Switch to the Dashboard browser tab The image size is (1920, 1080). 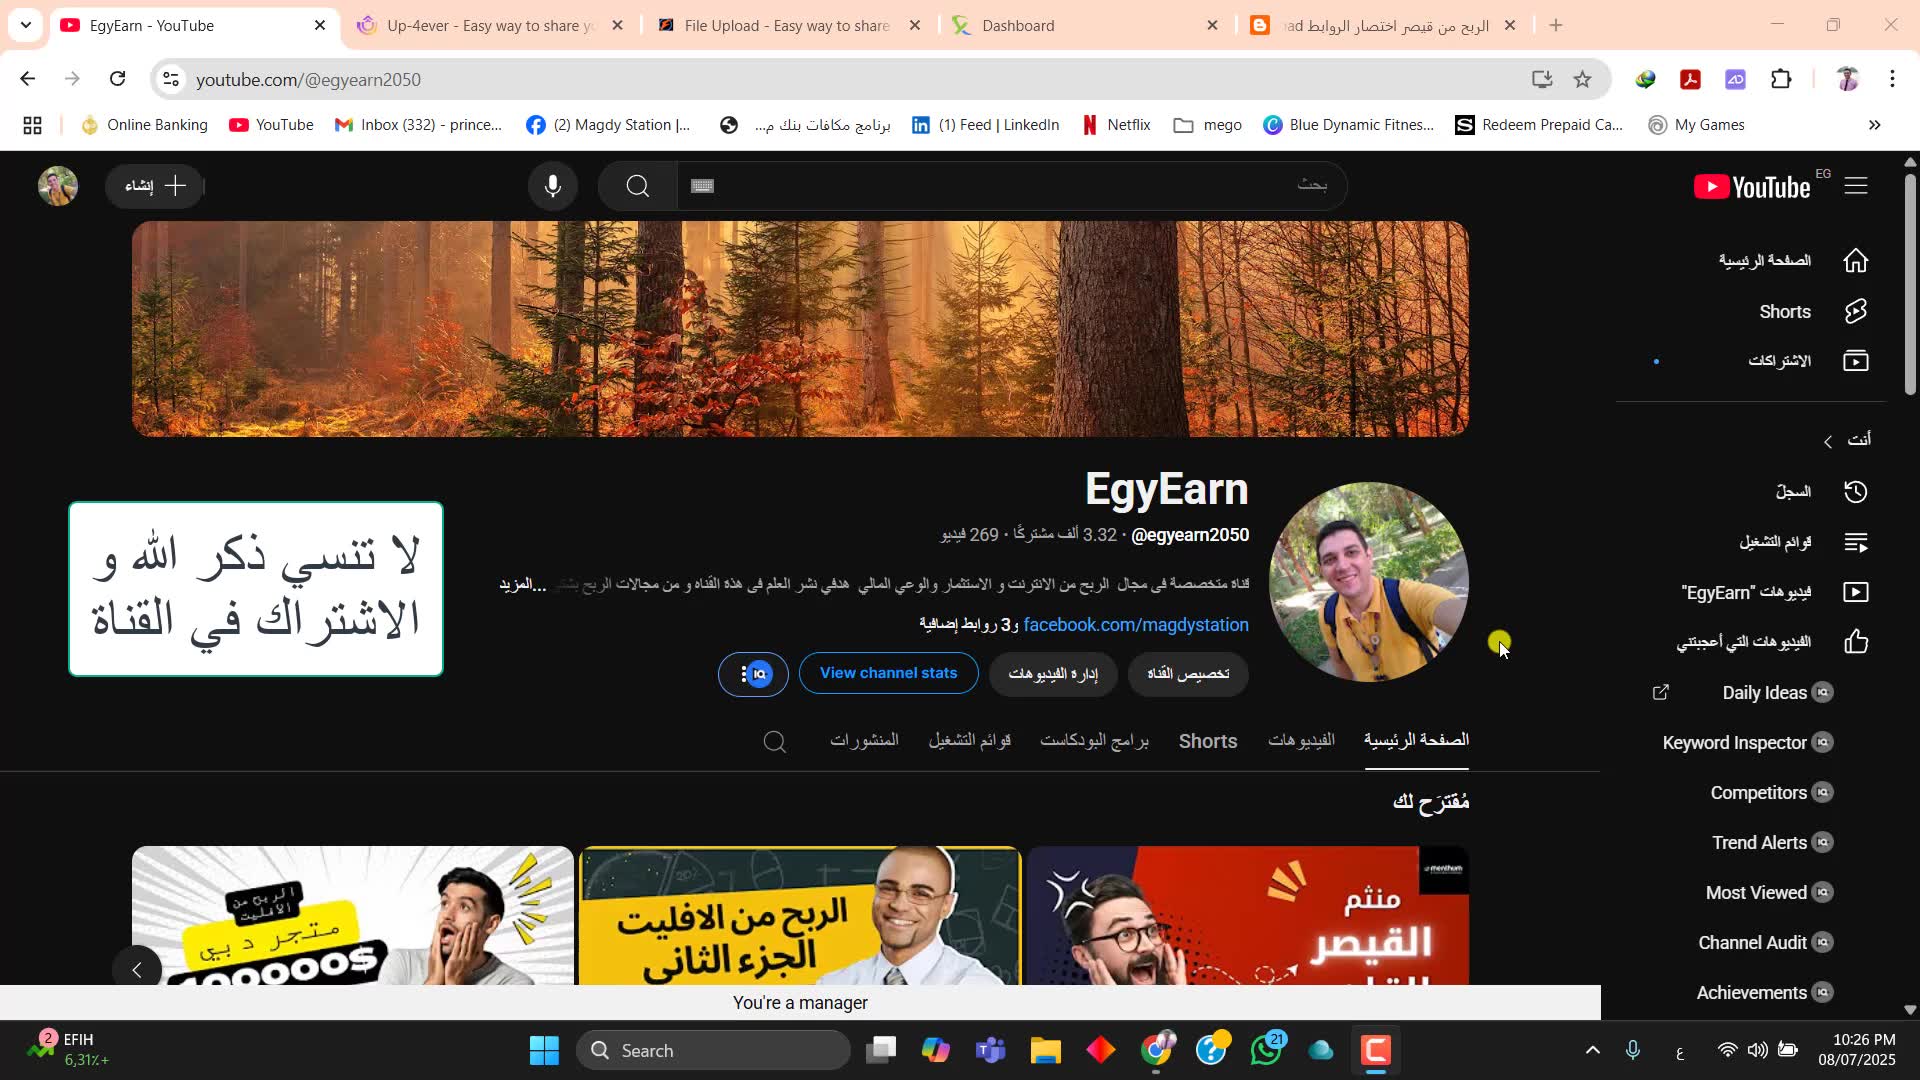coord(1087,25)
